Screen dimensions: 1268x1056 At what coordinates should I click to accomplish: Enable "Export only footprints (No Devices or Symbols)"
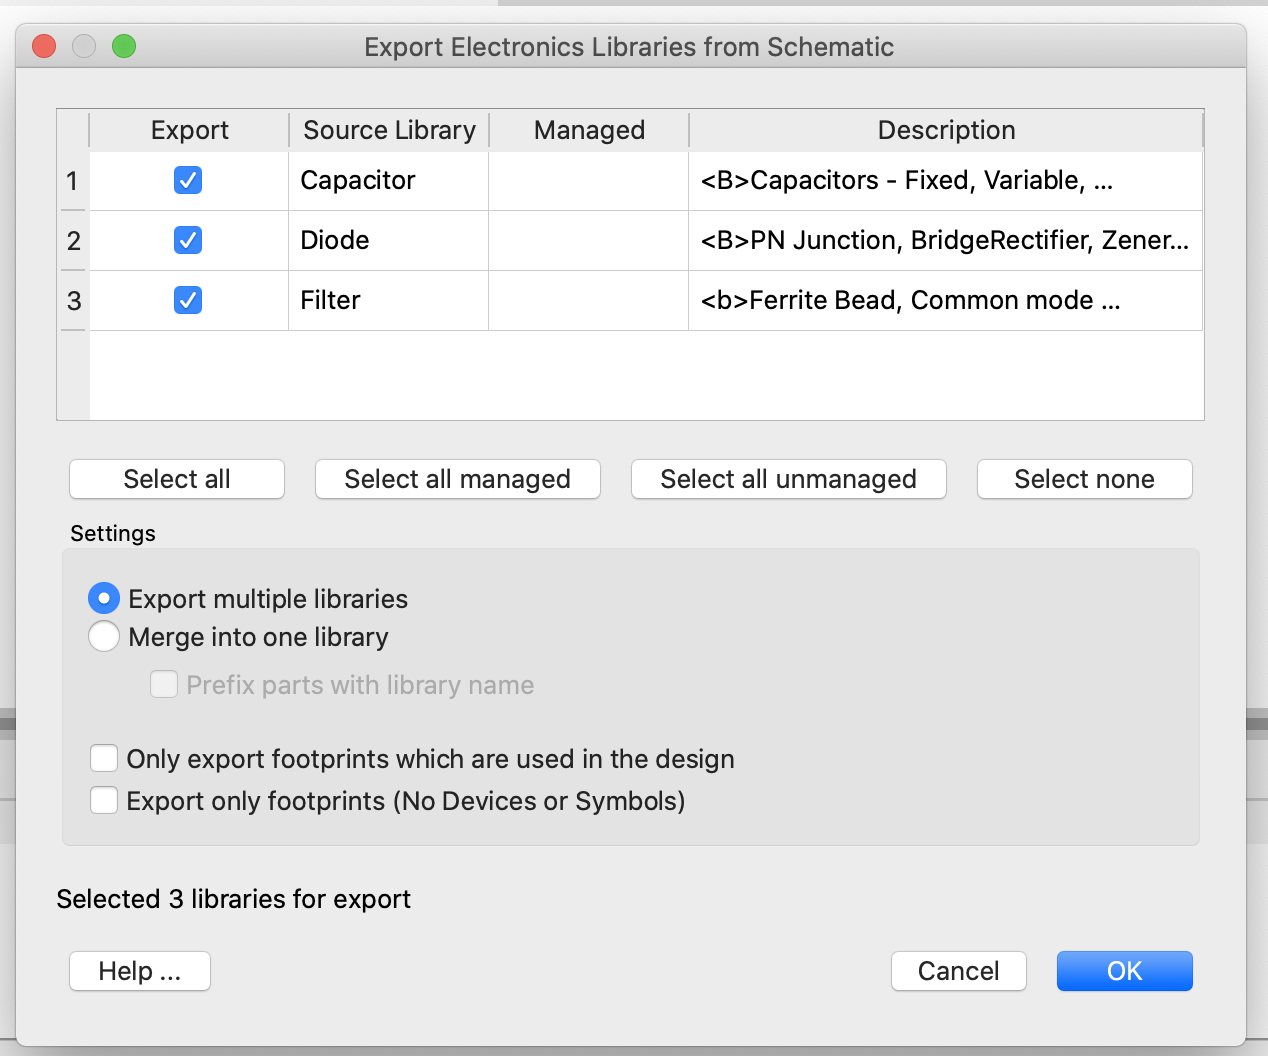coord(104,800)
